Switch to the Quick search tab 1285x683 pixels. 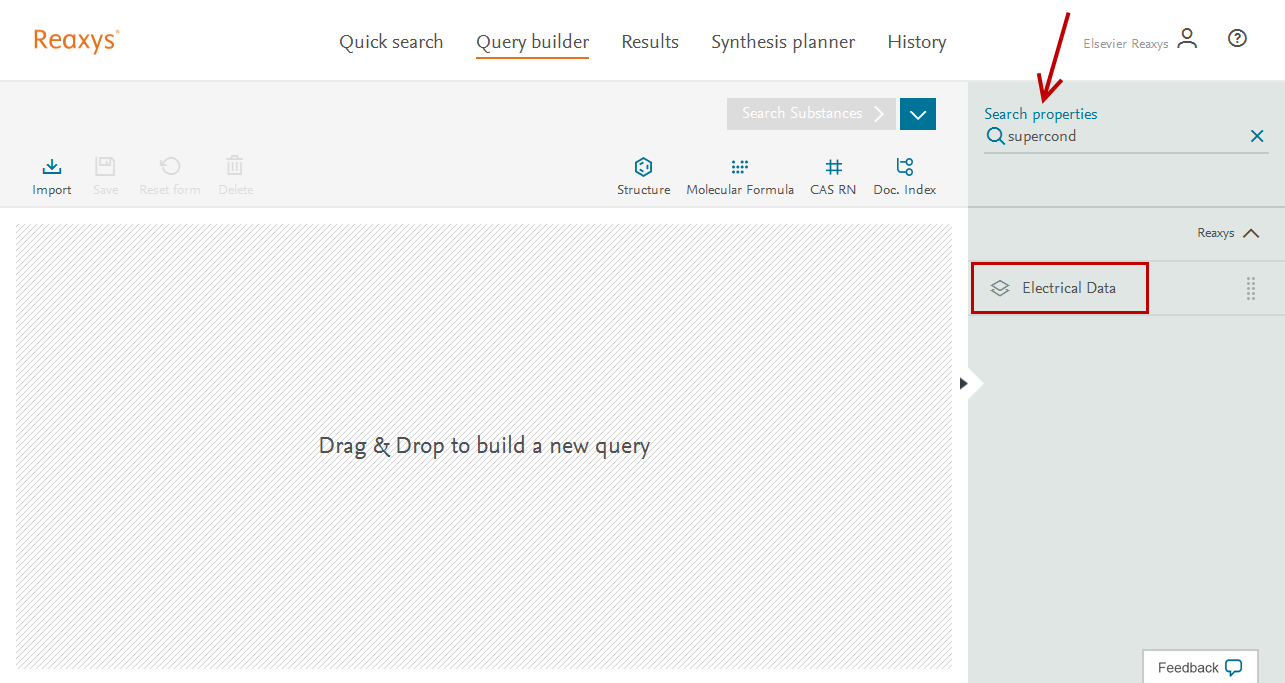[391, 42]
